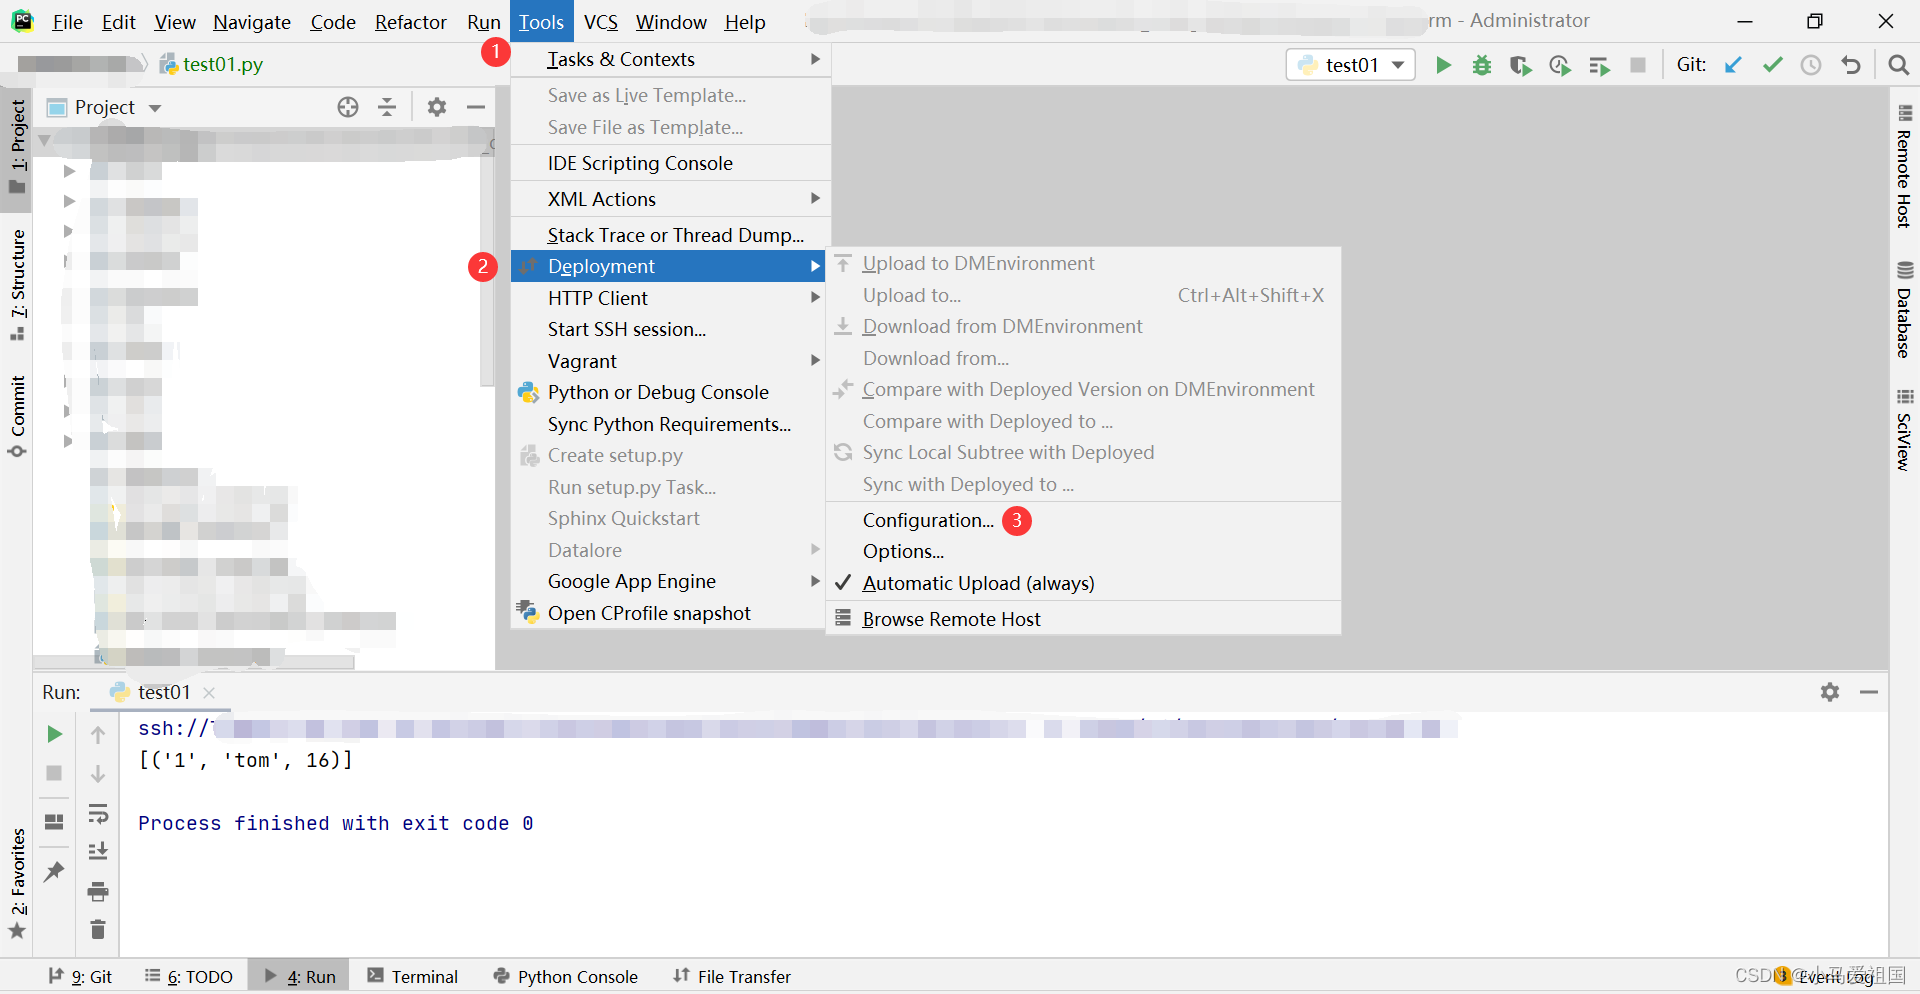The width and height of the screenshot is (1920, 994).
Task: Open Database side panel
Action: (1904, 310)
